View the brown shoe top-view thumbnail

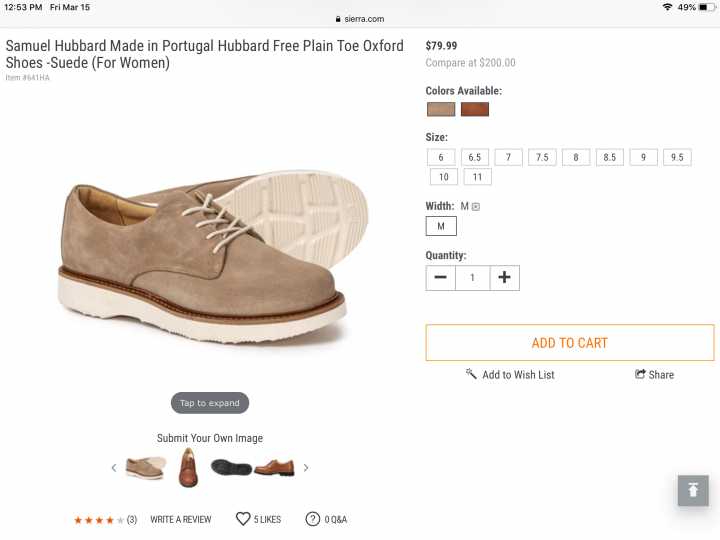[x=188, y=468]
